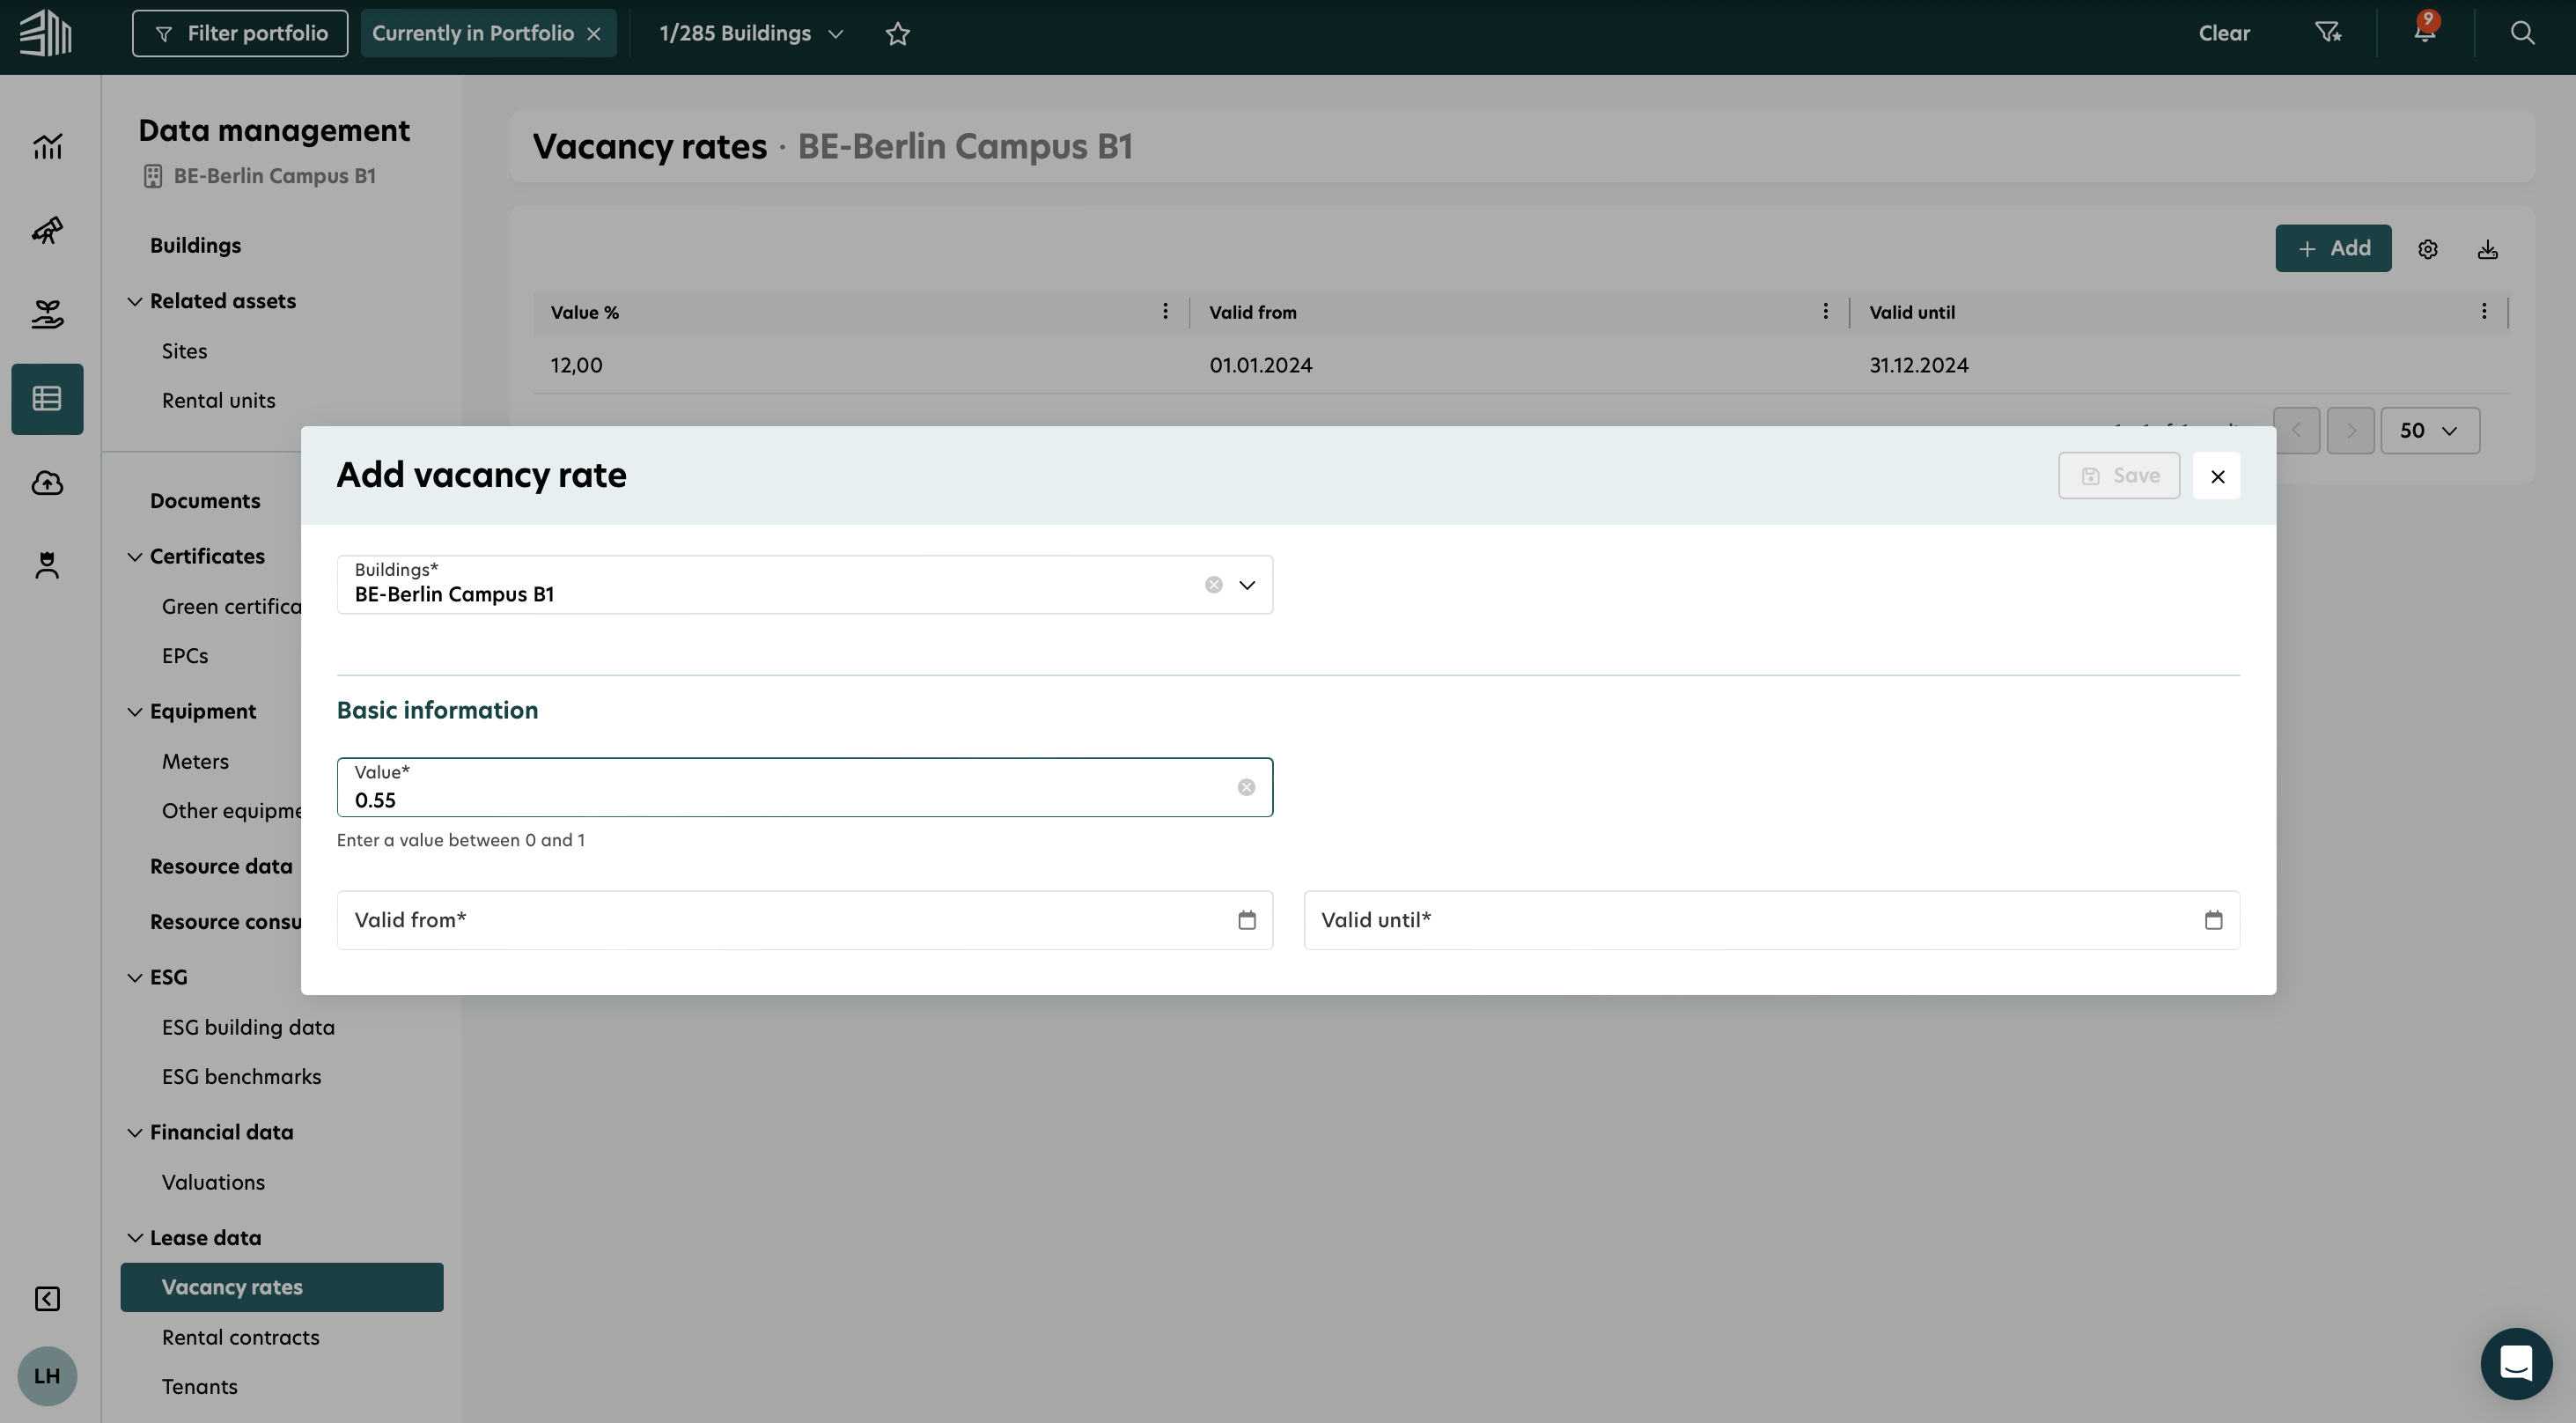
Task: Open the chat support bubble
Action: 2516,1363
